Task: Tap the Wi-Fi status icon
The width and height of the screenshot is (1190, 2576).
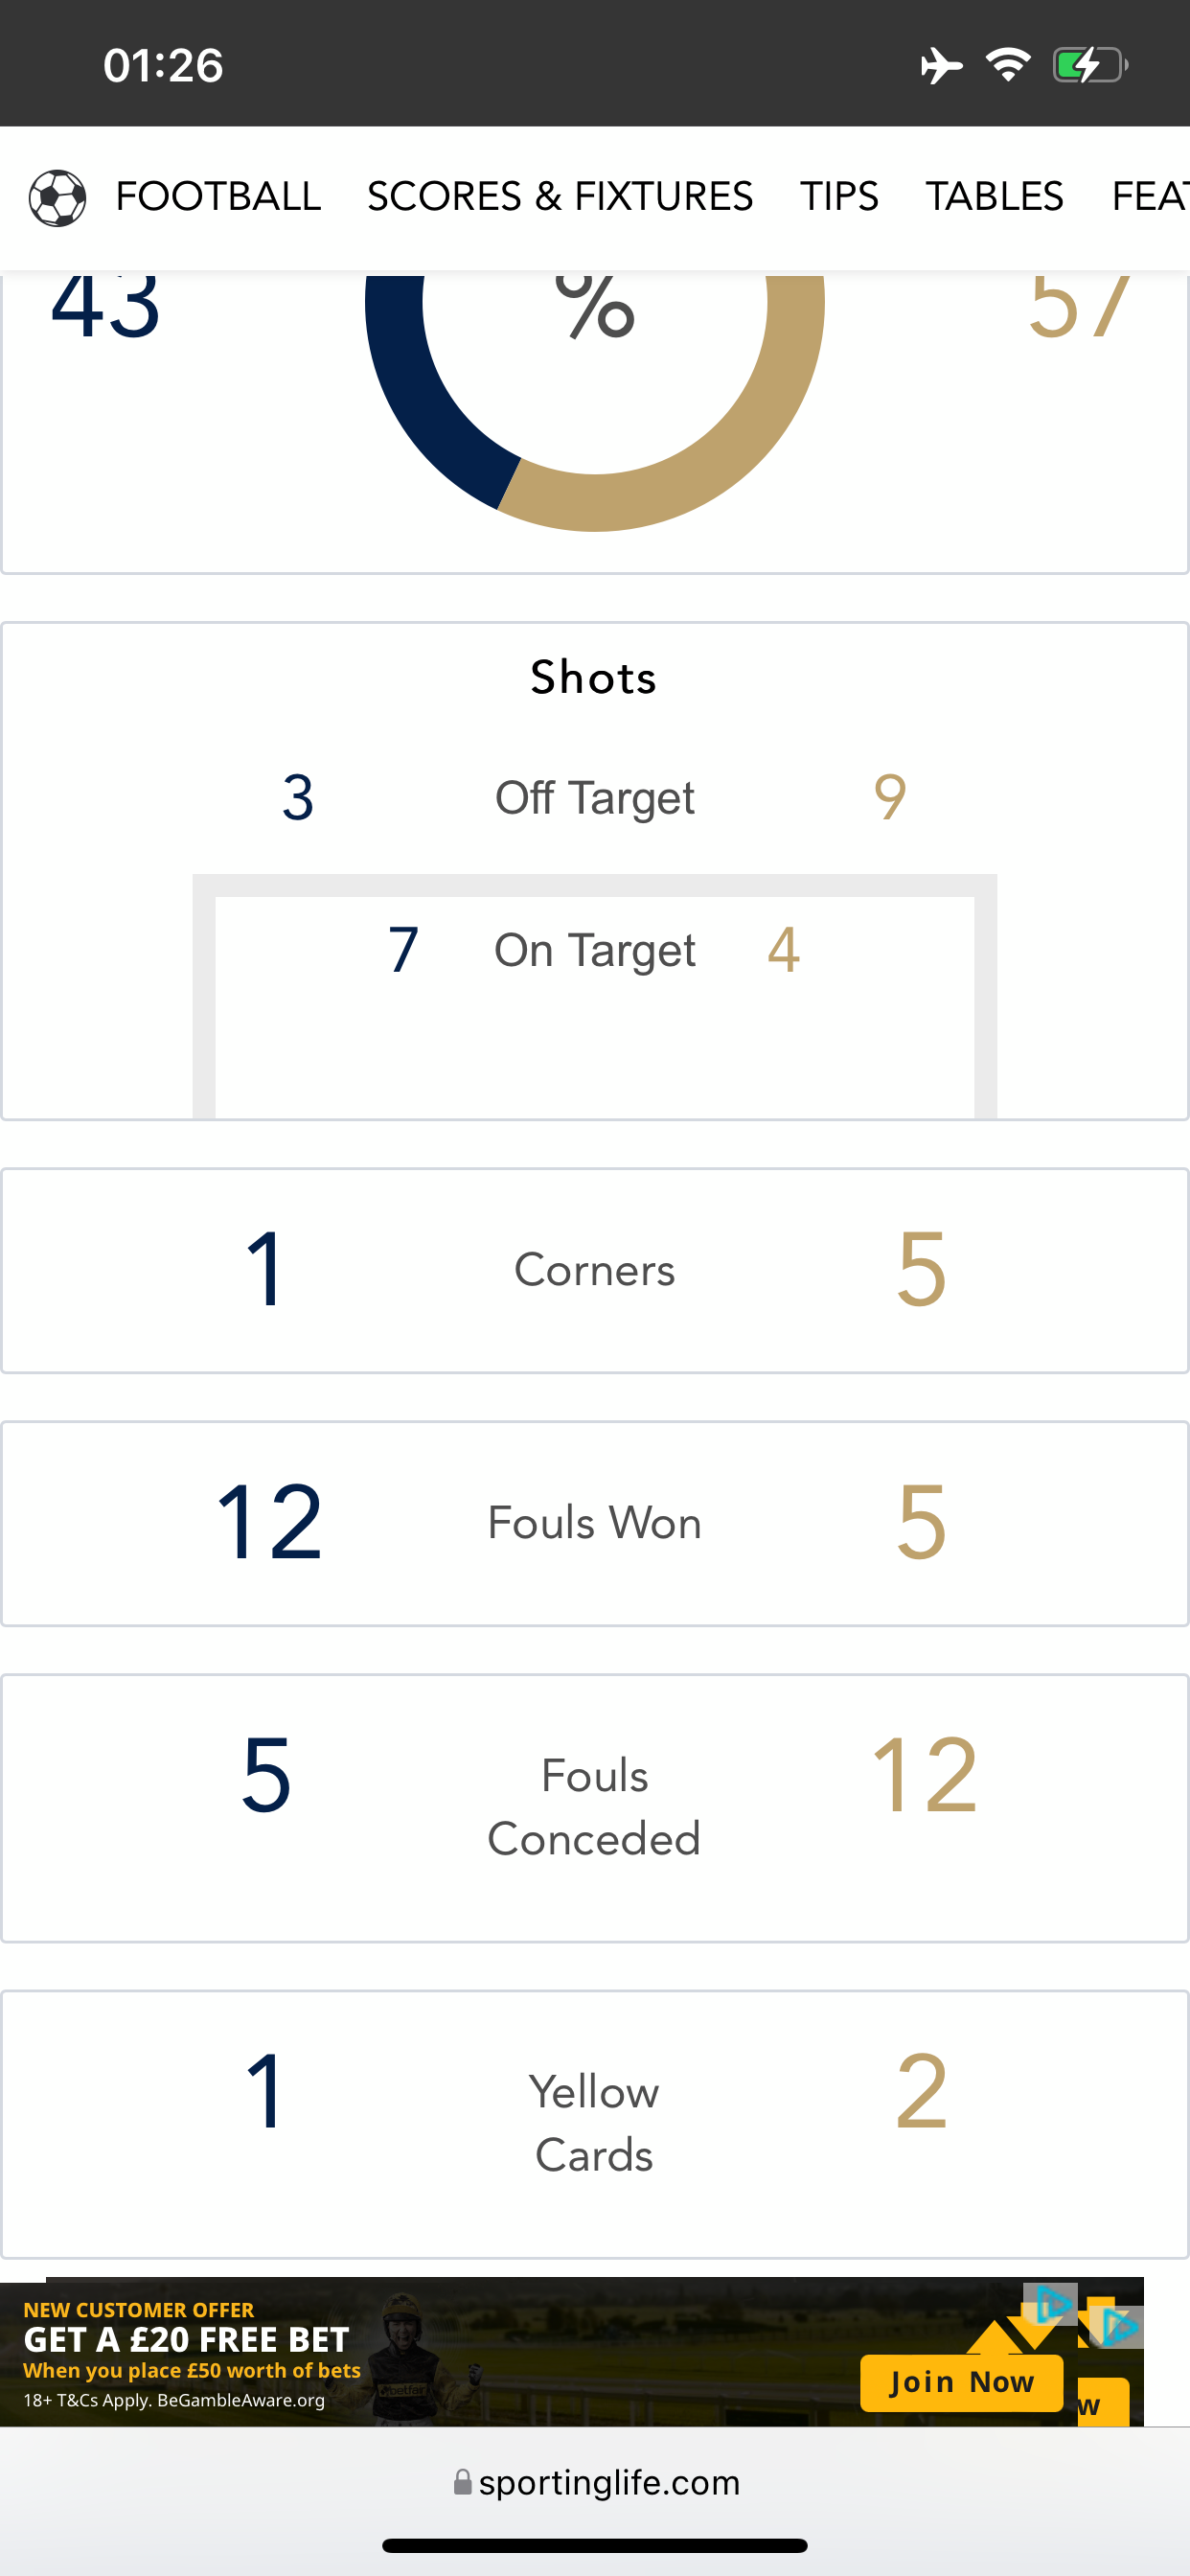Action: [x=1008, y=65]
